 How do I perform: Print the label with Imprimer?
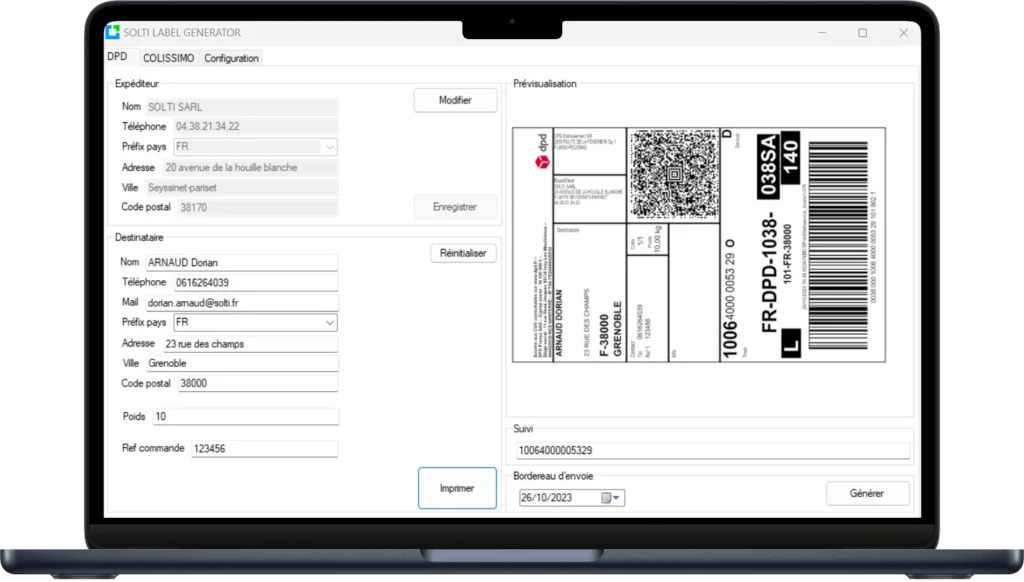point(457,488)
